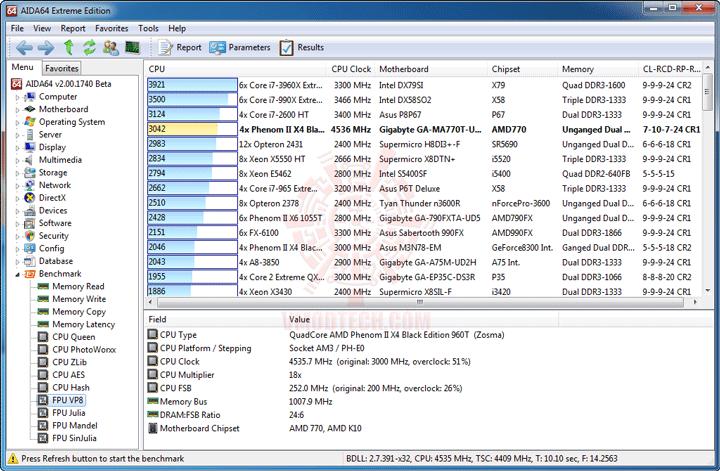Viewport: 720px width, 471px height.
Task: Select the Database tree icon
Action: pyautogui.click(x=30, y=261)
